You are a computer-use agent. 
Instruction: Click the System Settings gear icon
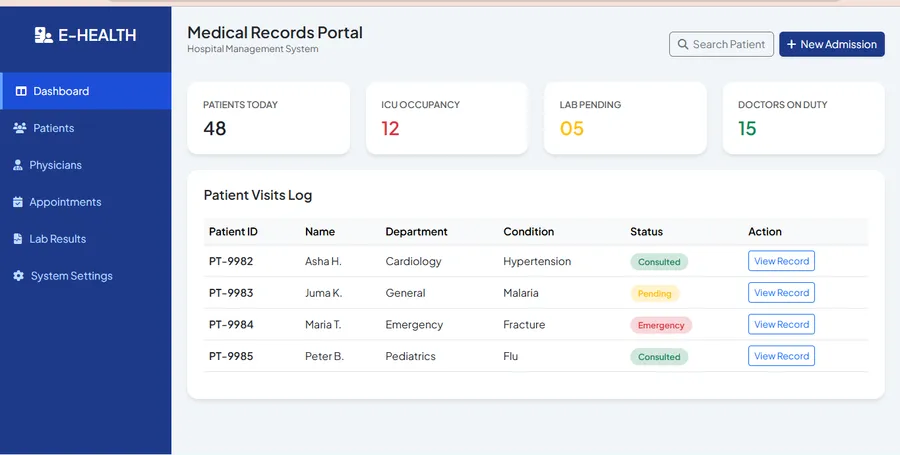(x=18, y=276)
